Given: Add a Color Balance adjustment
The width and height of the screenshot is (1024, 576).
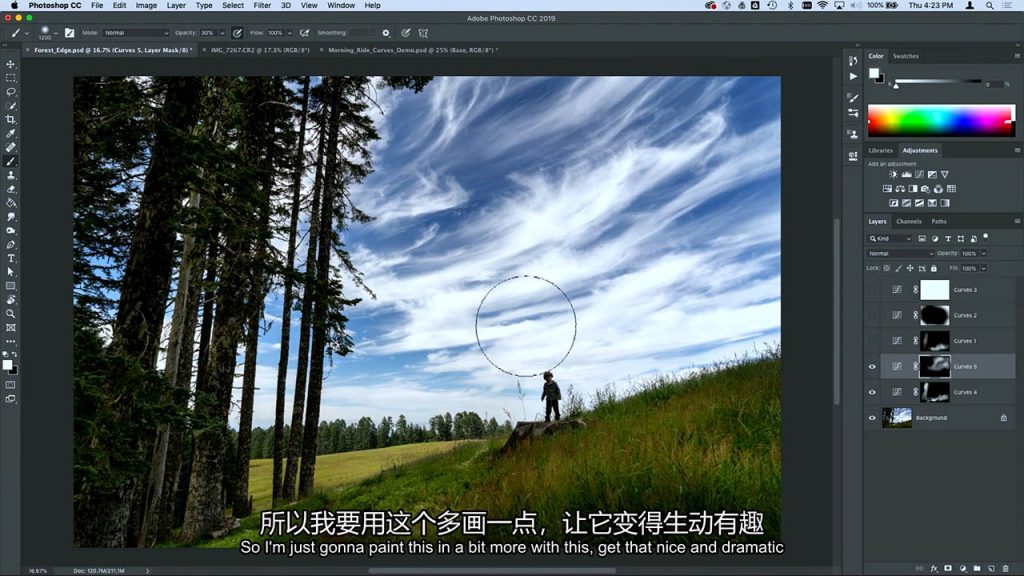Looking at the screenshot, I should pyautogui.click(x=900, y=189).
